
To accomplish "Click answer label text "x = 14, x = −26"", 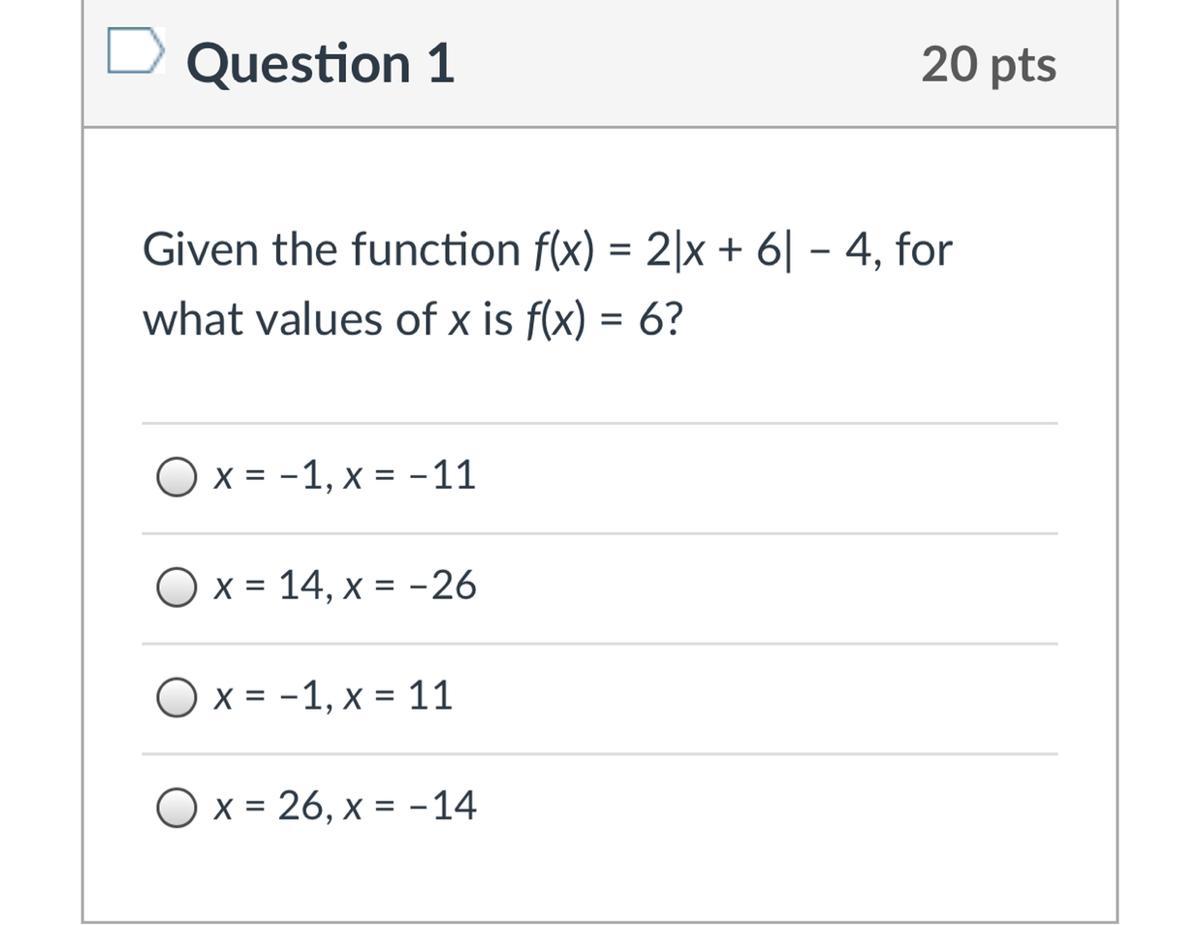I will (x=344, y=586).
